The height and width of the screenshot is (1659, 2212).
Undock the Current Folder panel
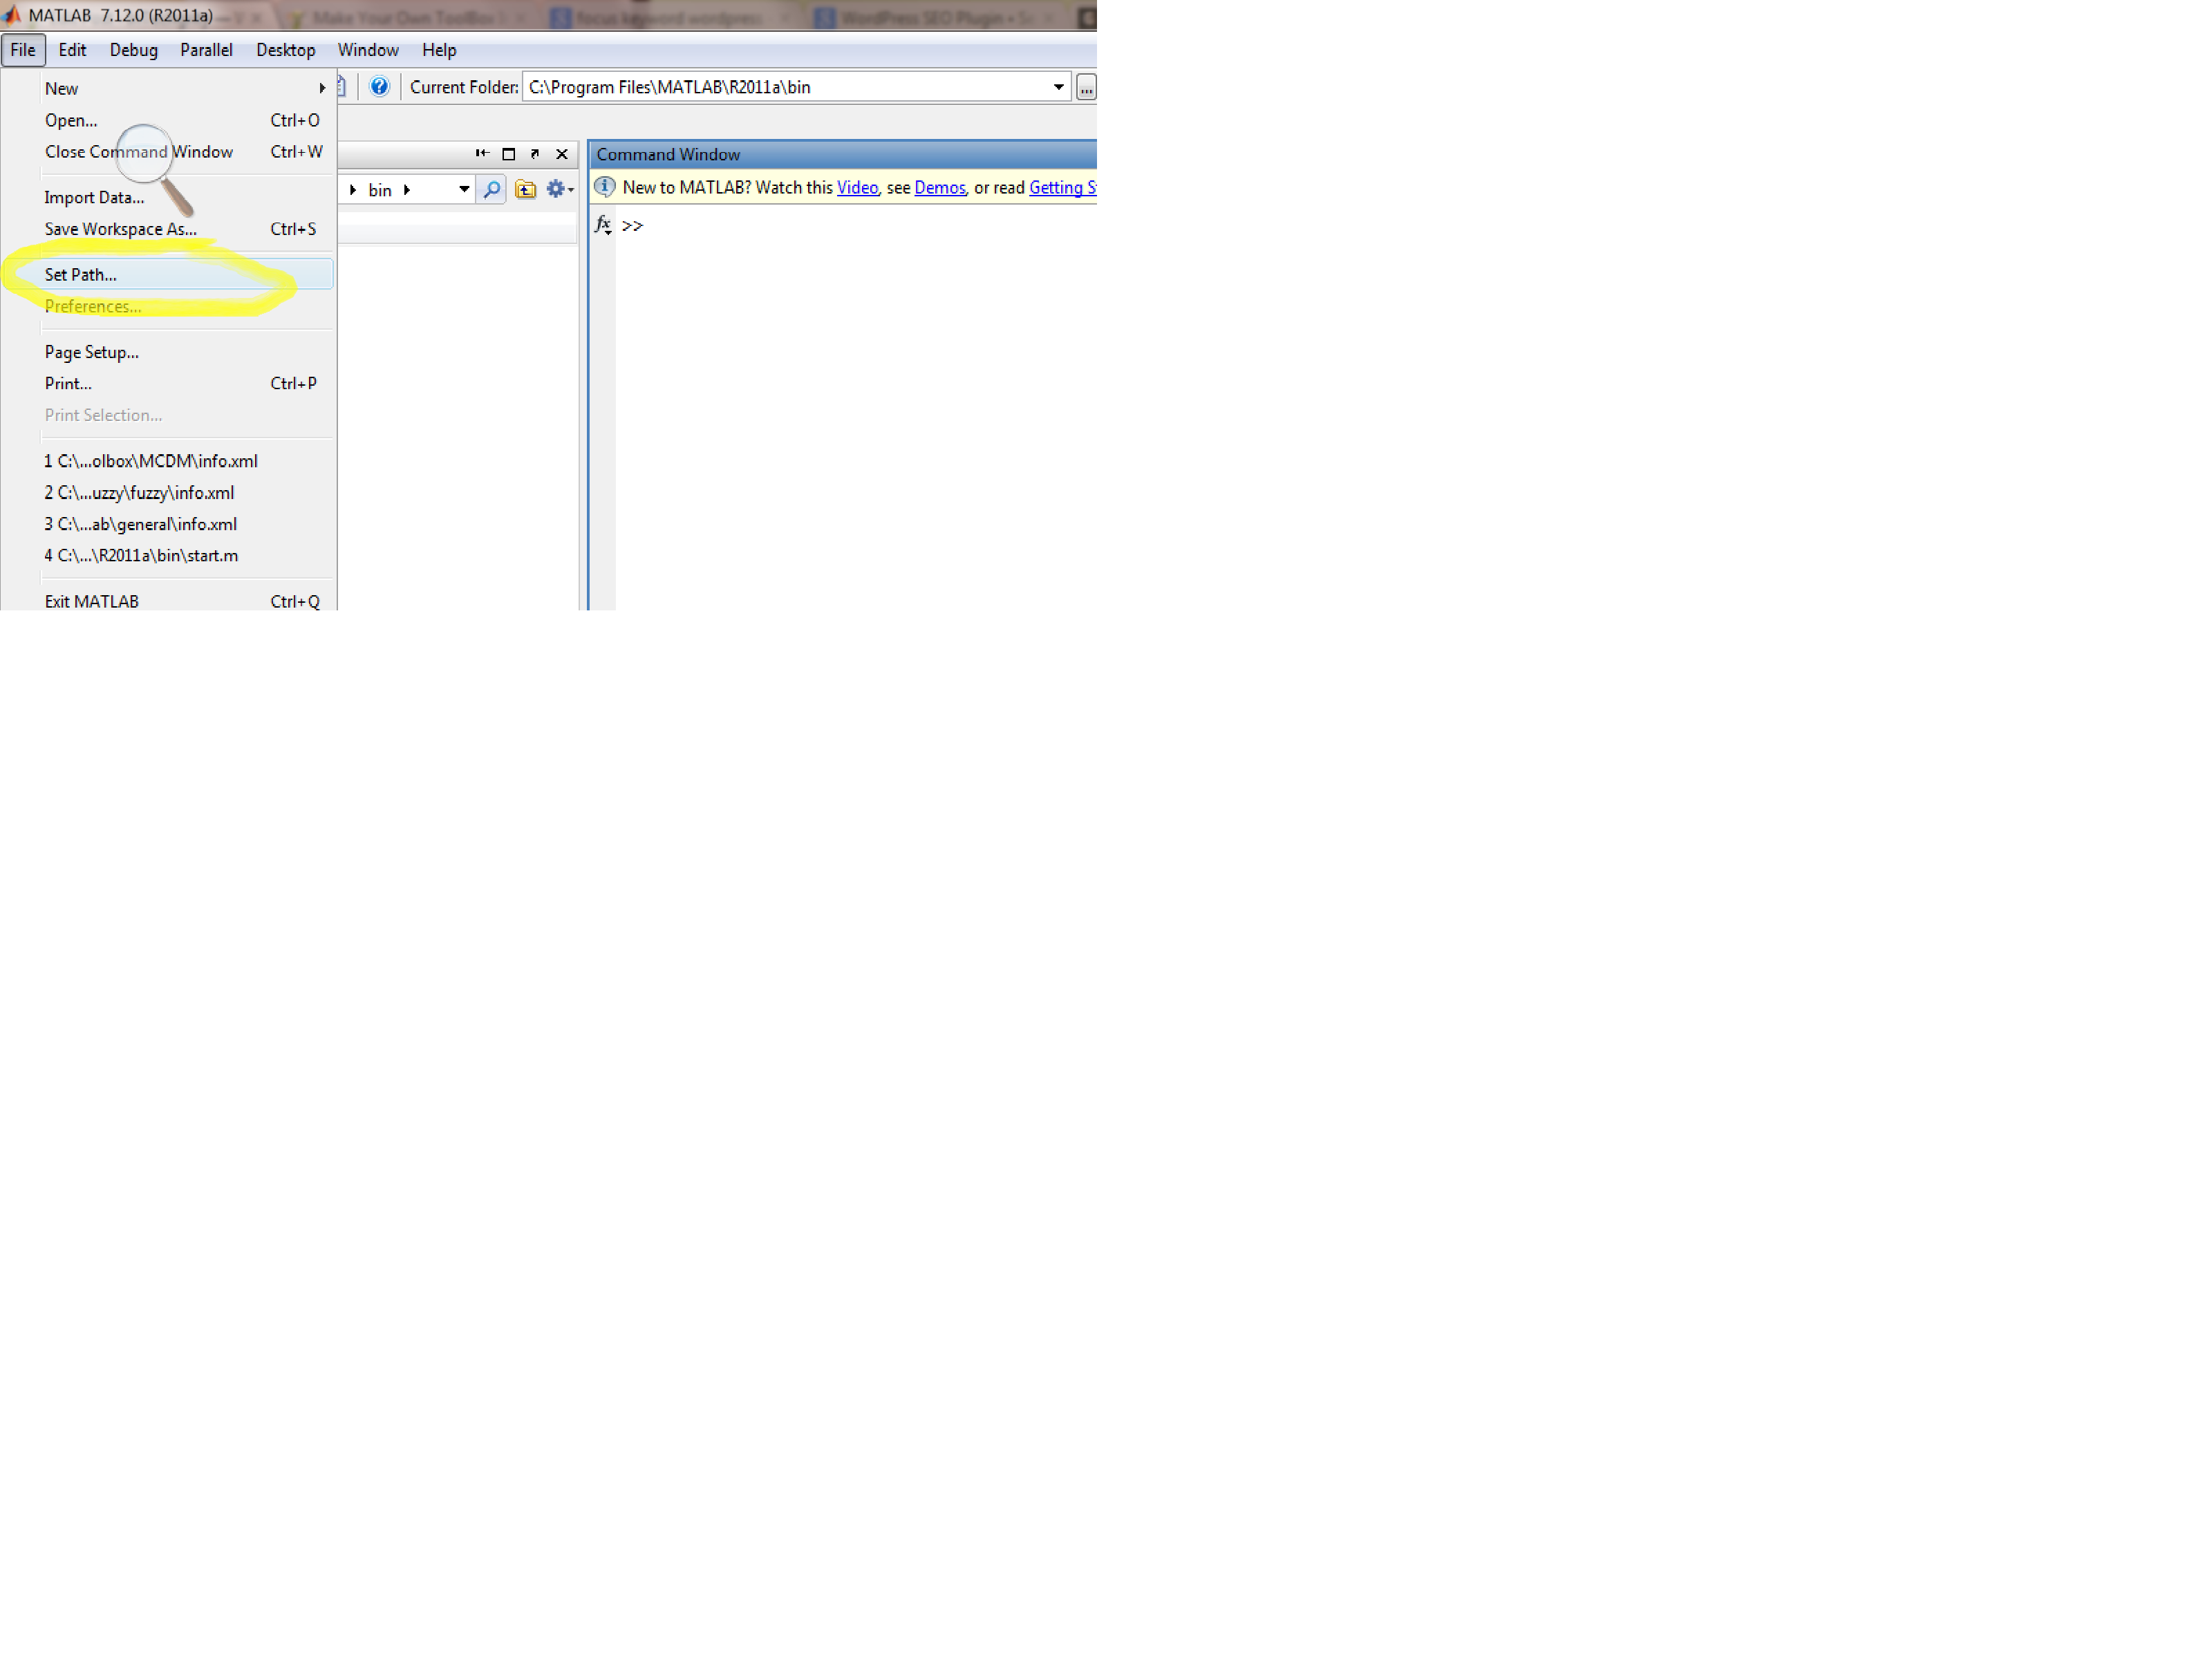535,154
